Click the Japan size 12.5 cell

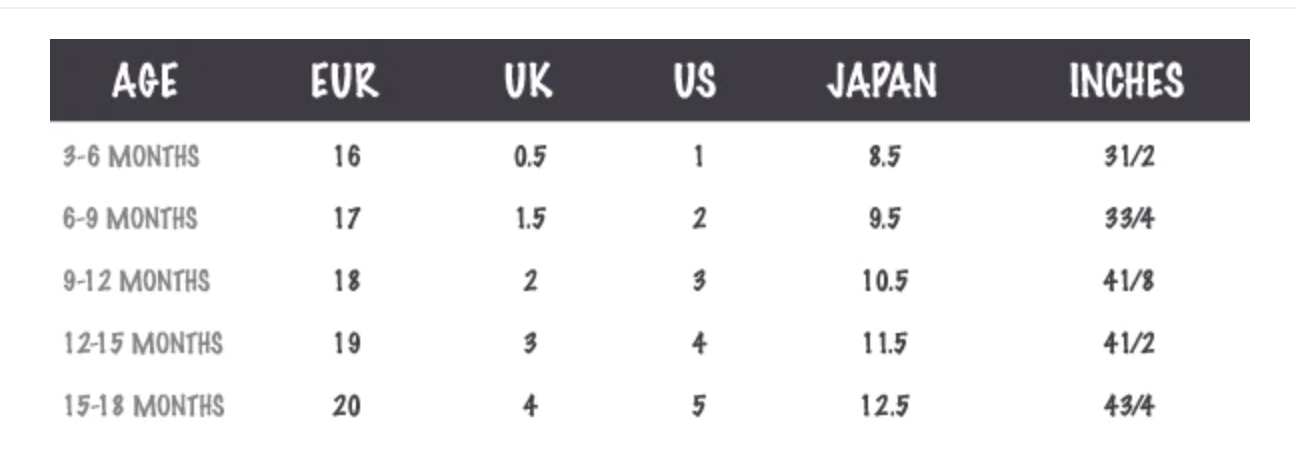pos(885,406)
